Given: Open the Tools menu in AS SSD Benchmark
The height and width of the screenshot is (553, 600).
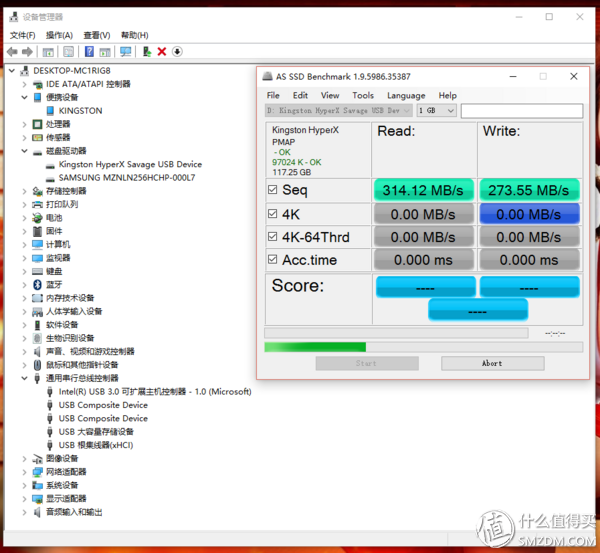Looking at the screenshot, I should [363, 95].
